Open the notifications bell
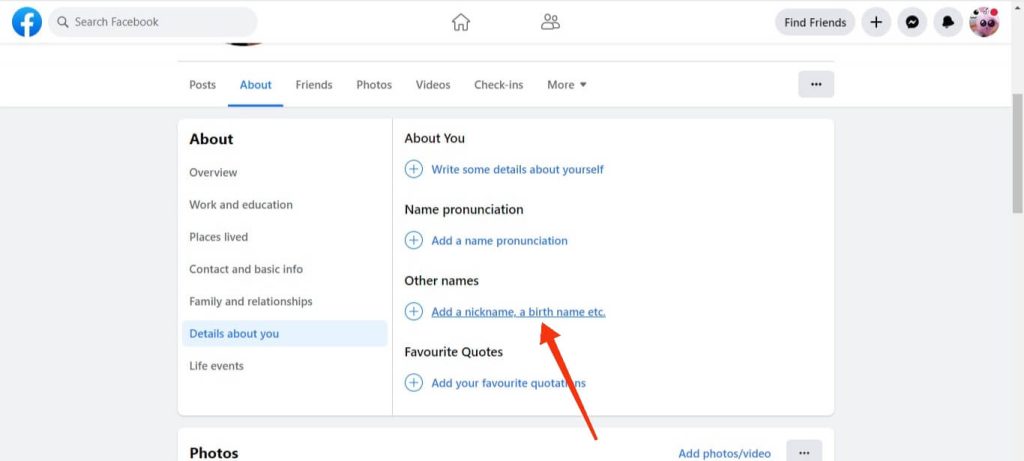The image size is (1024, 461). click(x=948, y=22)
